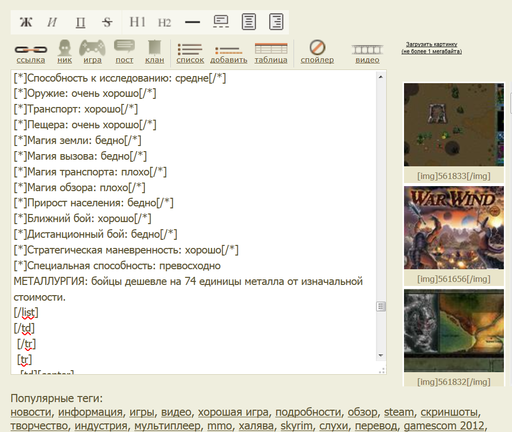The width and height of the screenshot is (512, 432).
Task: Click inside the post text editor area
Action: pyautogui.click(x=194, y=222)
